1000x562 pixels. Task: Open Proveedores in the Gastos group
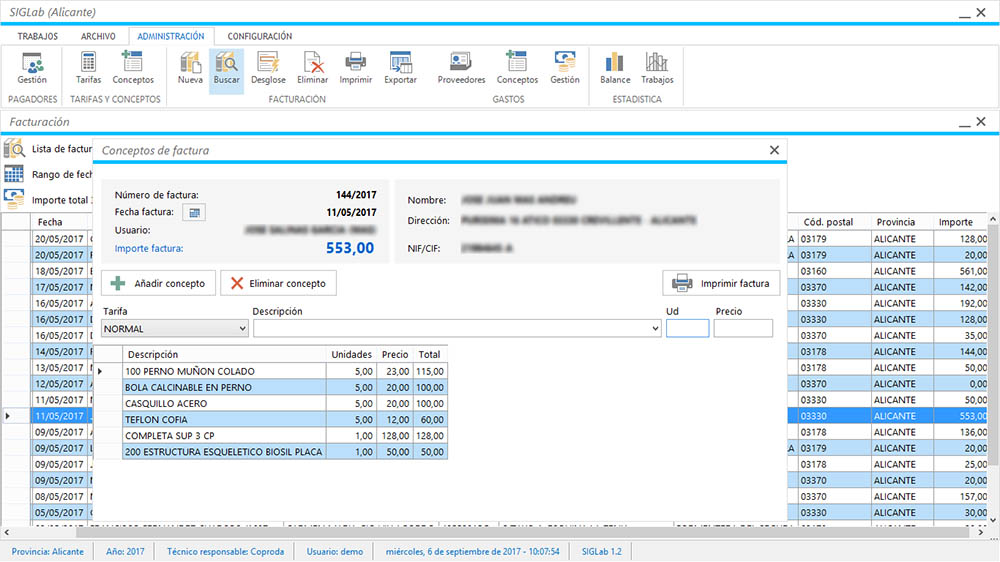coord(461,68)
